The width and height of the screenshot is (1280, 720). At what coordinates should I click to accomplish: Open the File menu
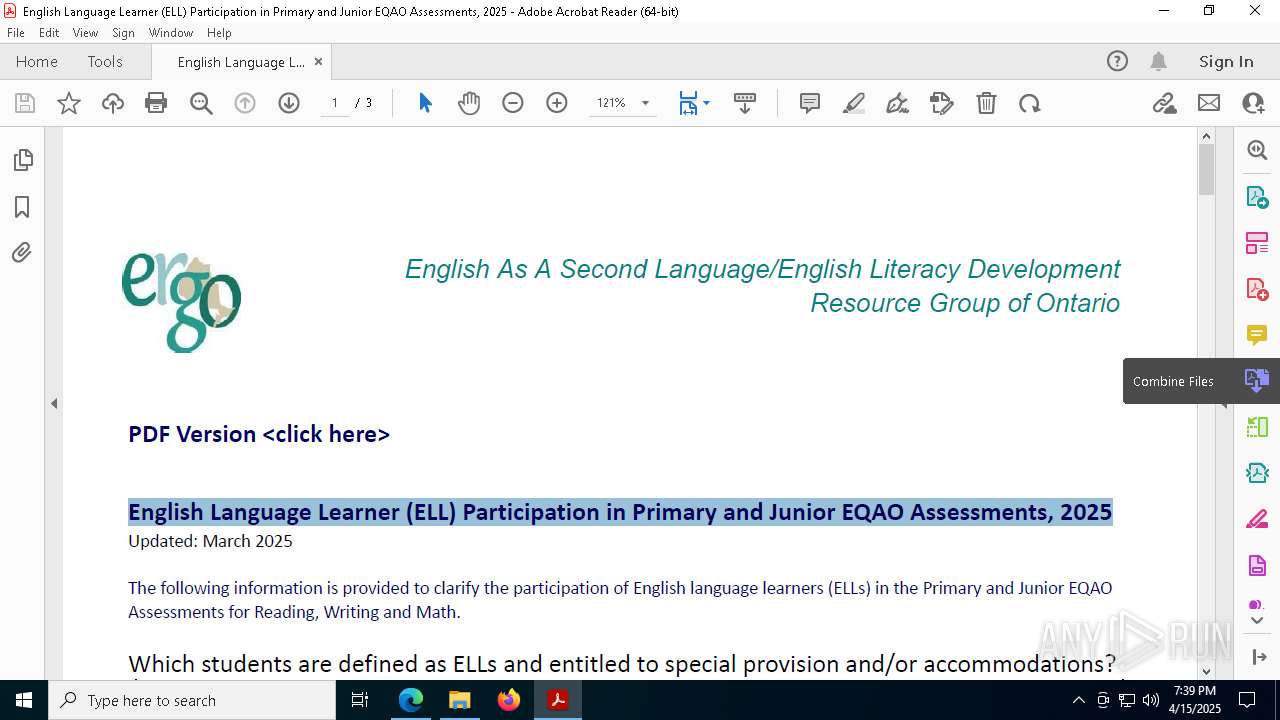click(16, 33)
